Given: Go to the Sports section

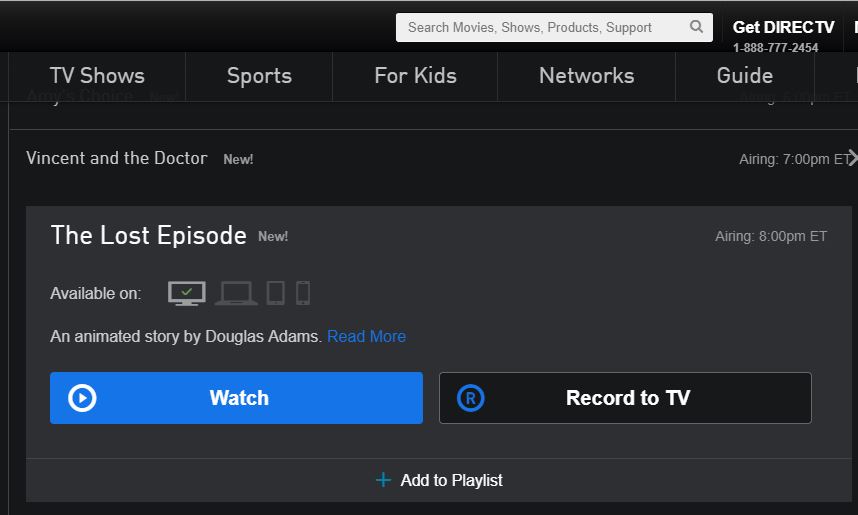Looking at the screenshot, I should 259,76.
